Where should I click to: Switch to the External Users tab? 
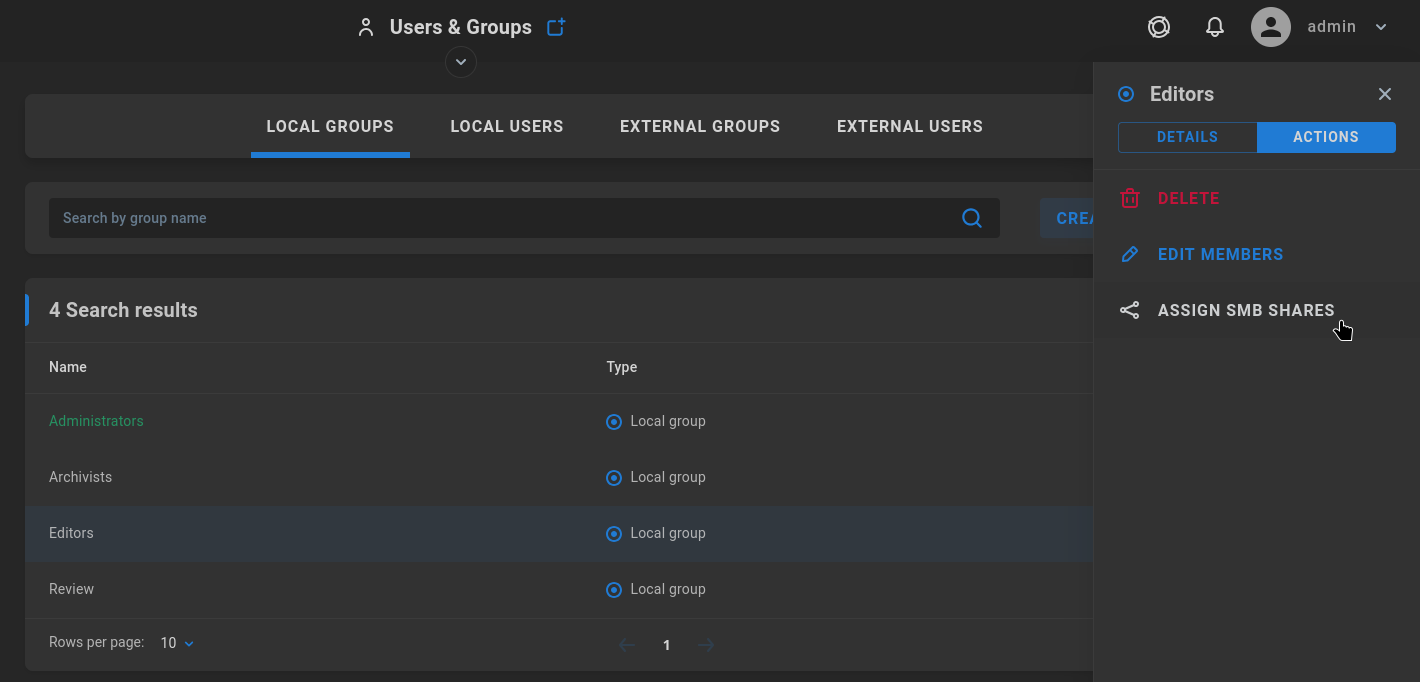(910, 127)
